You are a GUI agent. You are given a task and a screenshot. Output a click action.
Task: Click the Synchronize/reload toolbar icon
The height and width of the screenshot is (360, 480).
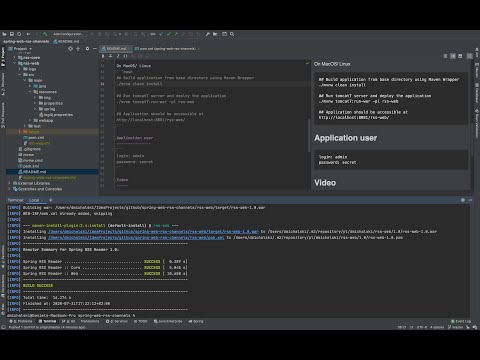click(19, 34)
